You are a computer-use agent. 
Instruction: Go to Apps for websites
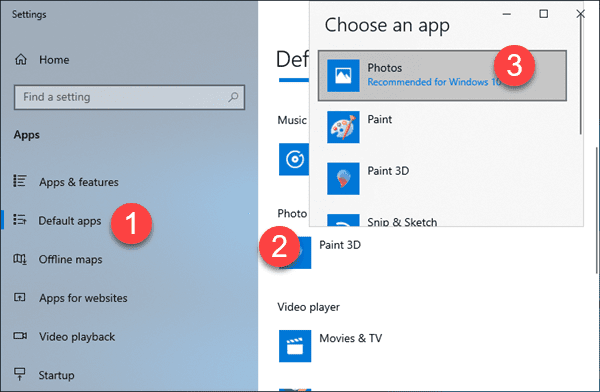click(x=83, y=298)
